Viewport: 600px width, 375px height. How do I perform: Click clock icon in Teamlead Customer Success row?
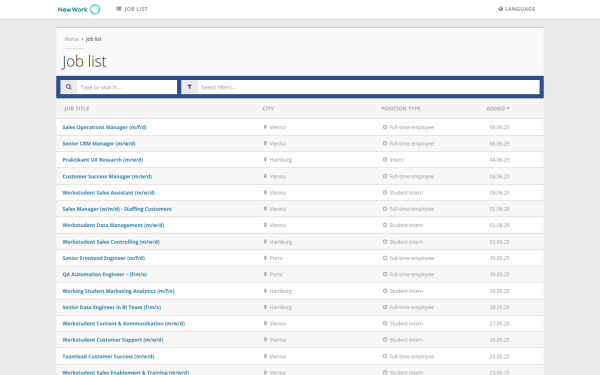tap(385, 356)
